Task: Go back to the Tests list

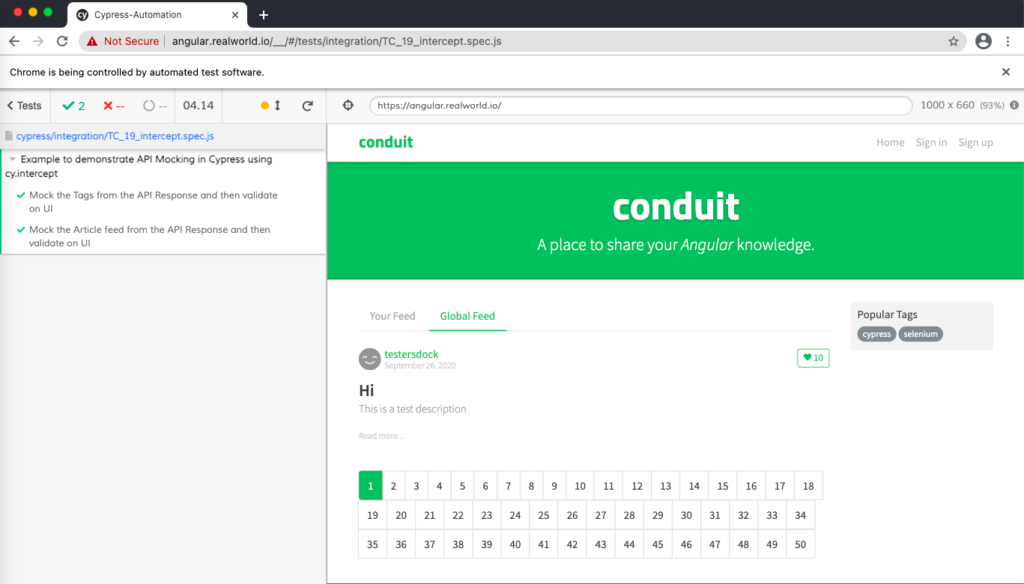Action: click(x=24, y=105)
